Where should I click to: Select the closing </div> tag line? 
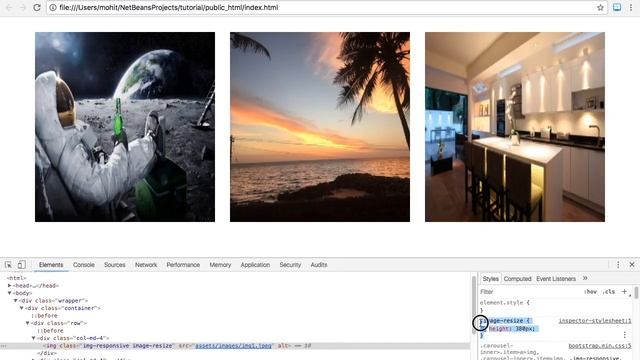coord(47,353)
